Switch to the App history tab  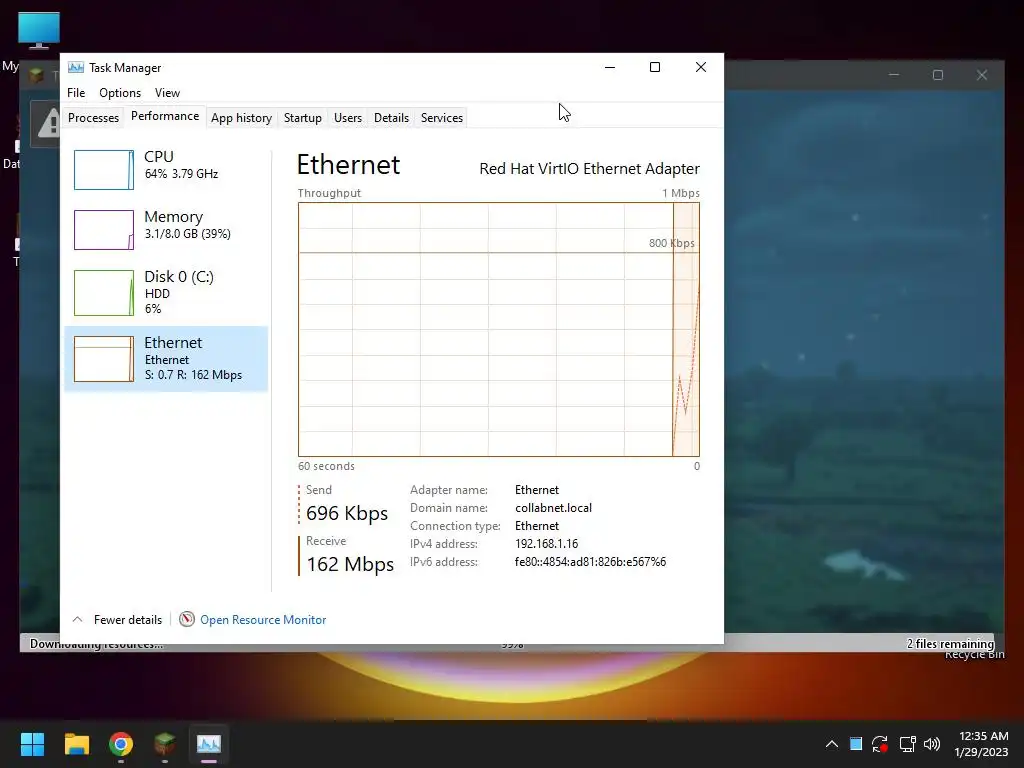tap(241, 118)
